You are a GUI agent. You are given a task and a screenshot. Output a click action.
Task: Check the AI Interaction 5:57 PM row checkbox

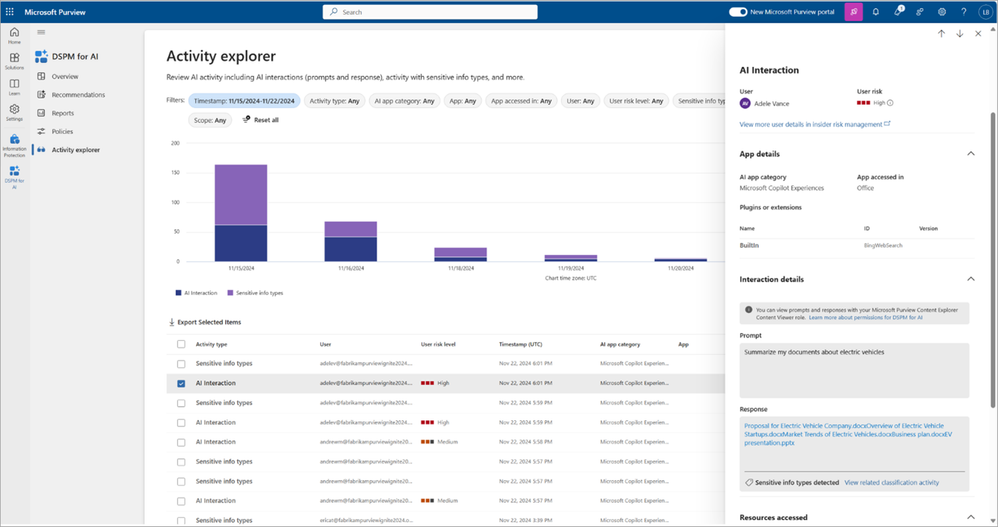coord(181,501)
